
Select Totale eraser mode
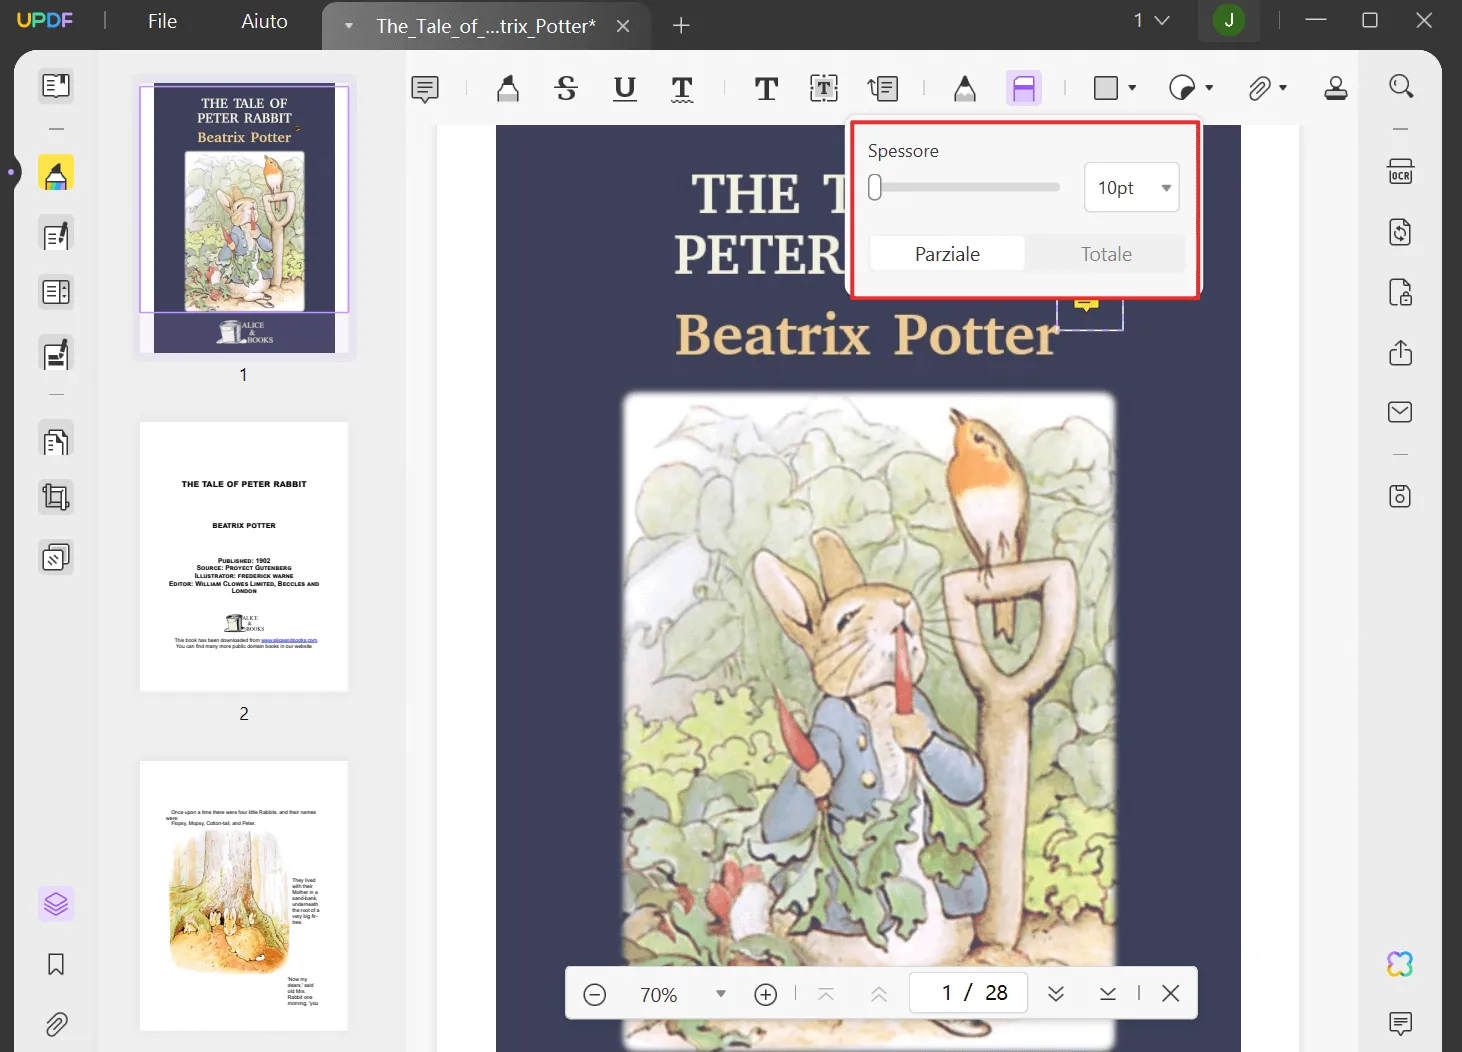[x=1106, y=254]
